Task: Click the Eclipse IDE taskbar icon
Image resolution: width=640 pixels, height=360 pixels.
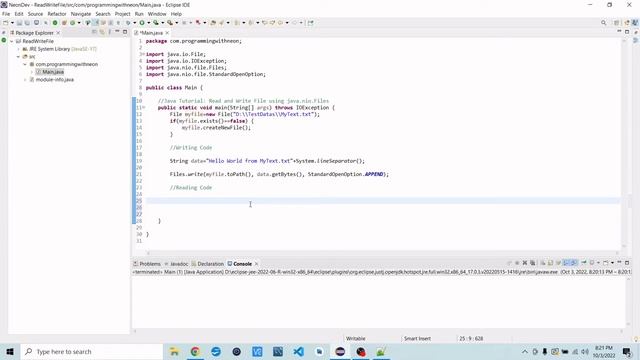Action: 340,351
